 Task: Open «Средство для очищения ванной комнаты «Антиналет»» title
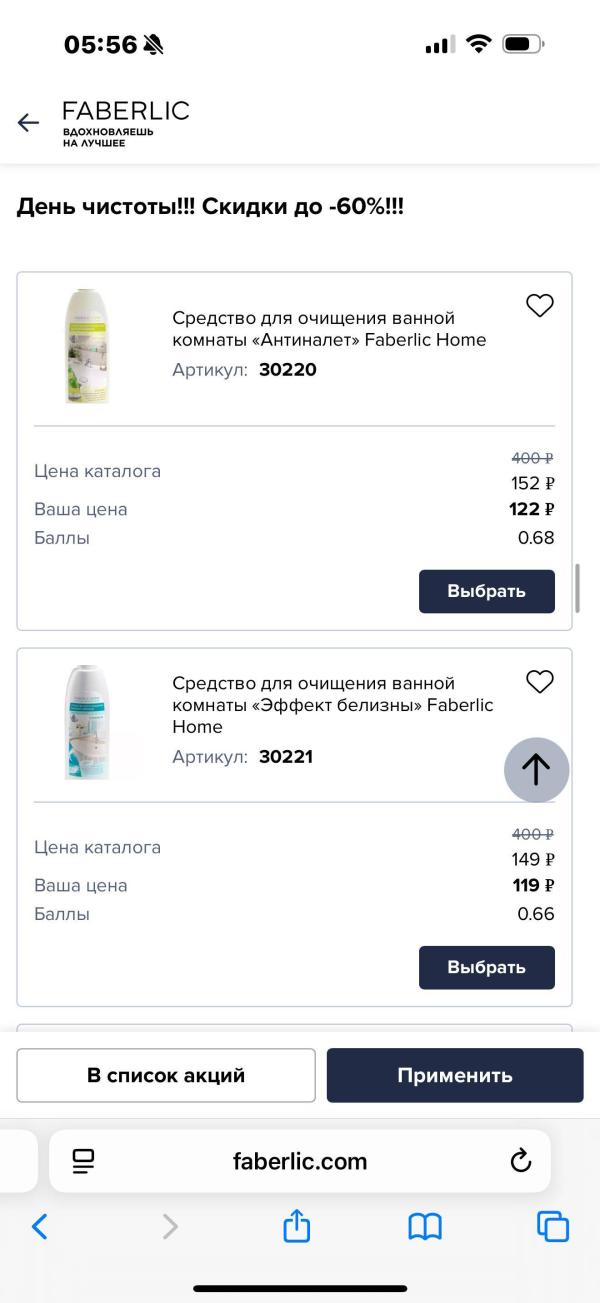pos(329,329)
